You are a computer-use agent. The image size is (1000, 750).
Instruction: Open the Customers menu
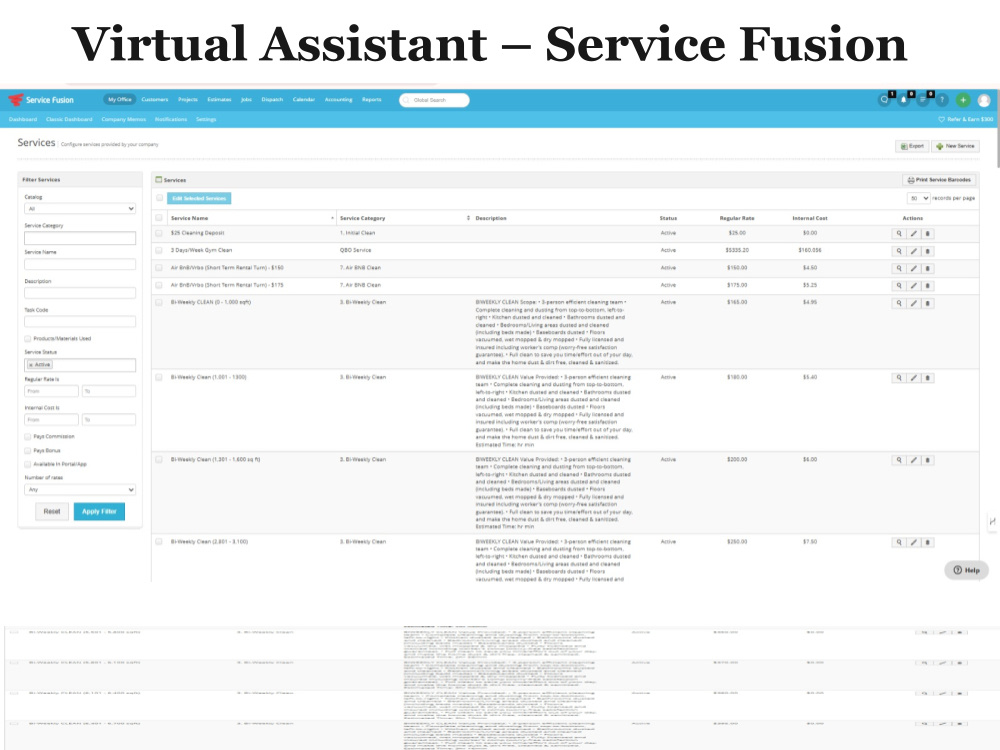pos(155,99)
